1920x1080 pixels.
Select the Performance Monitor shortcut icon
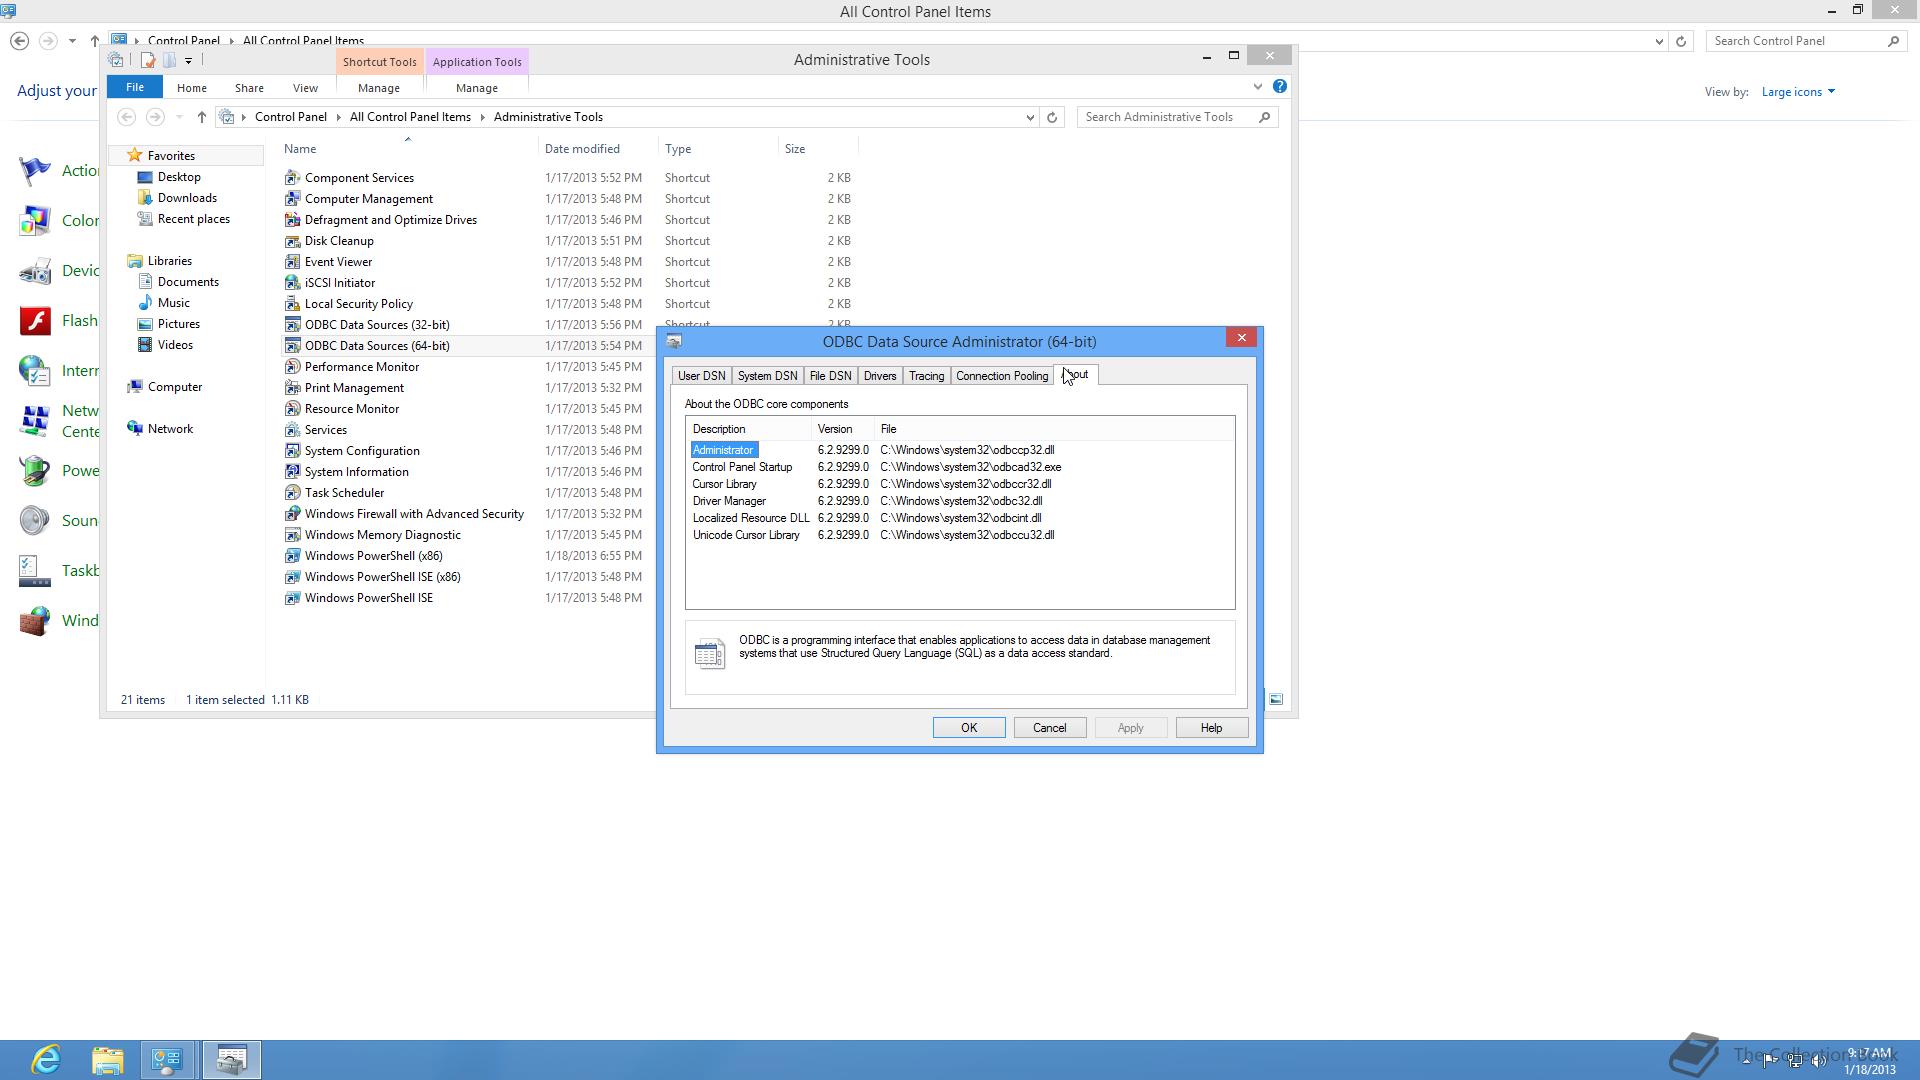[x=292, y=367]
